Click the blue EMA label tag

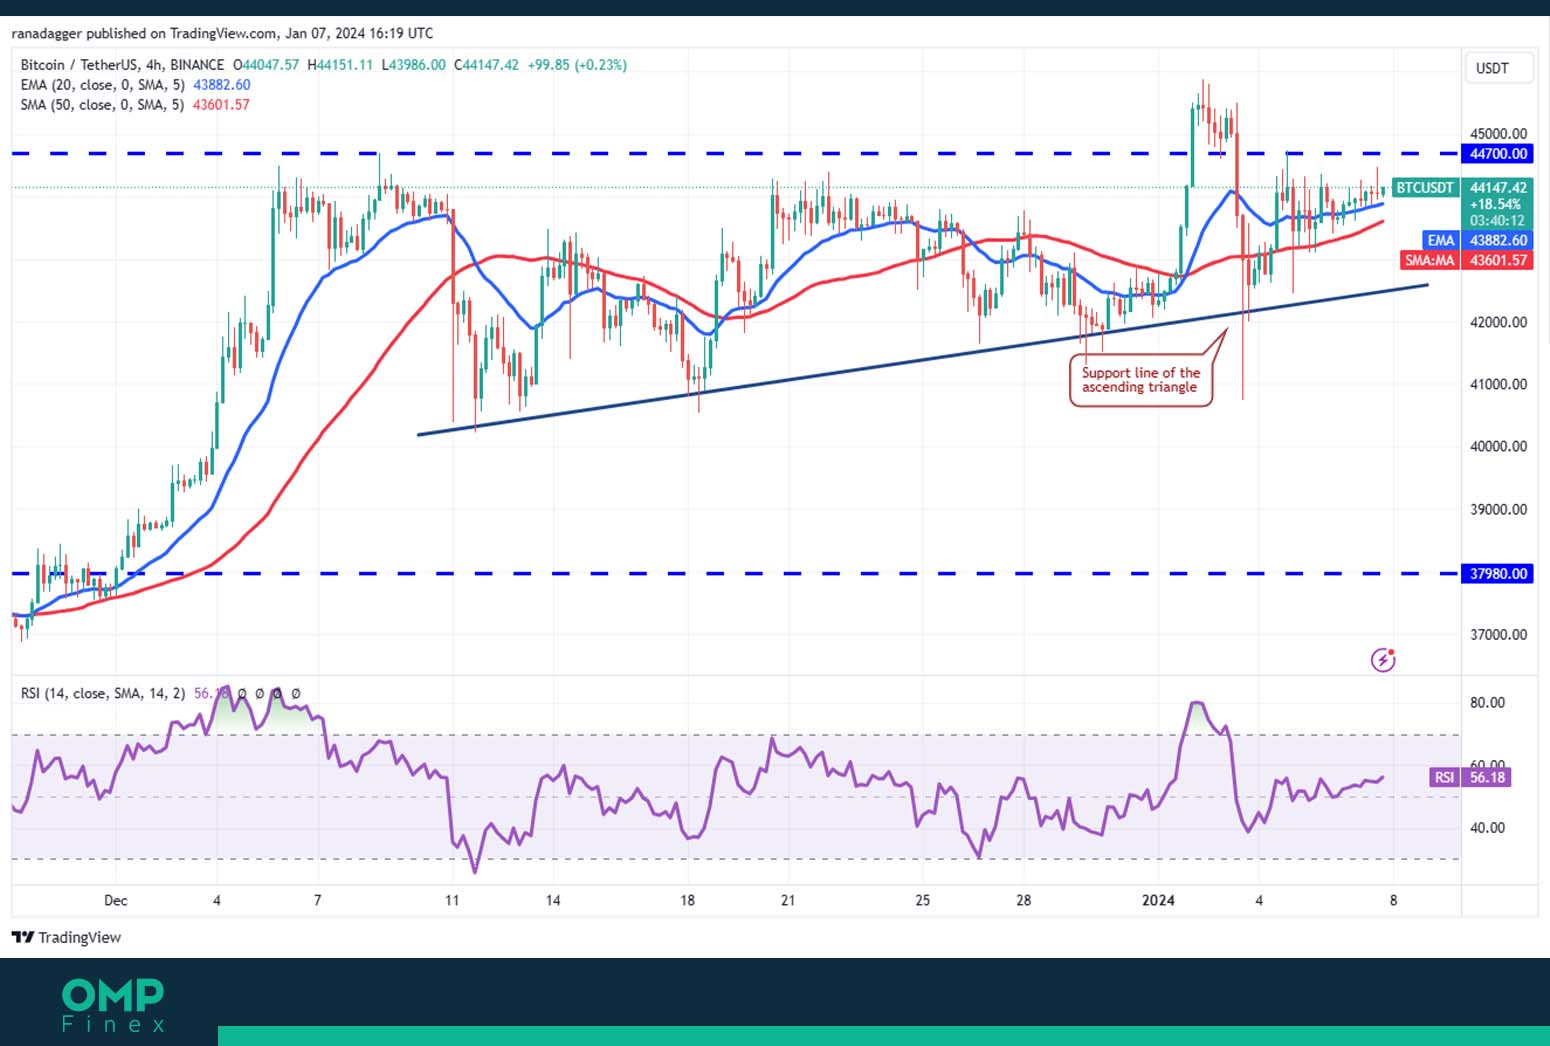coord(1441,240)
